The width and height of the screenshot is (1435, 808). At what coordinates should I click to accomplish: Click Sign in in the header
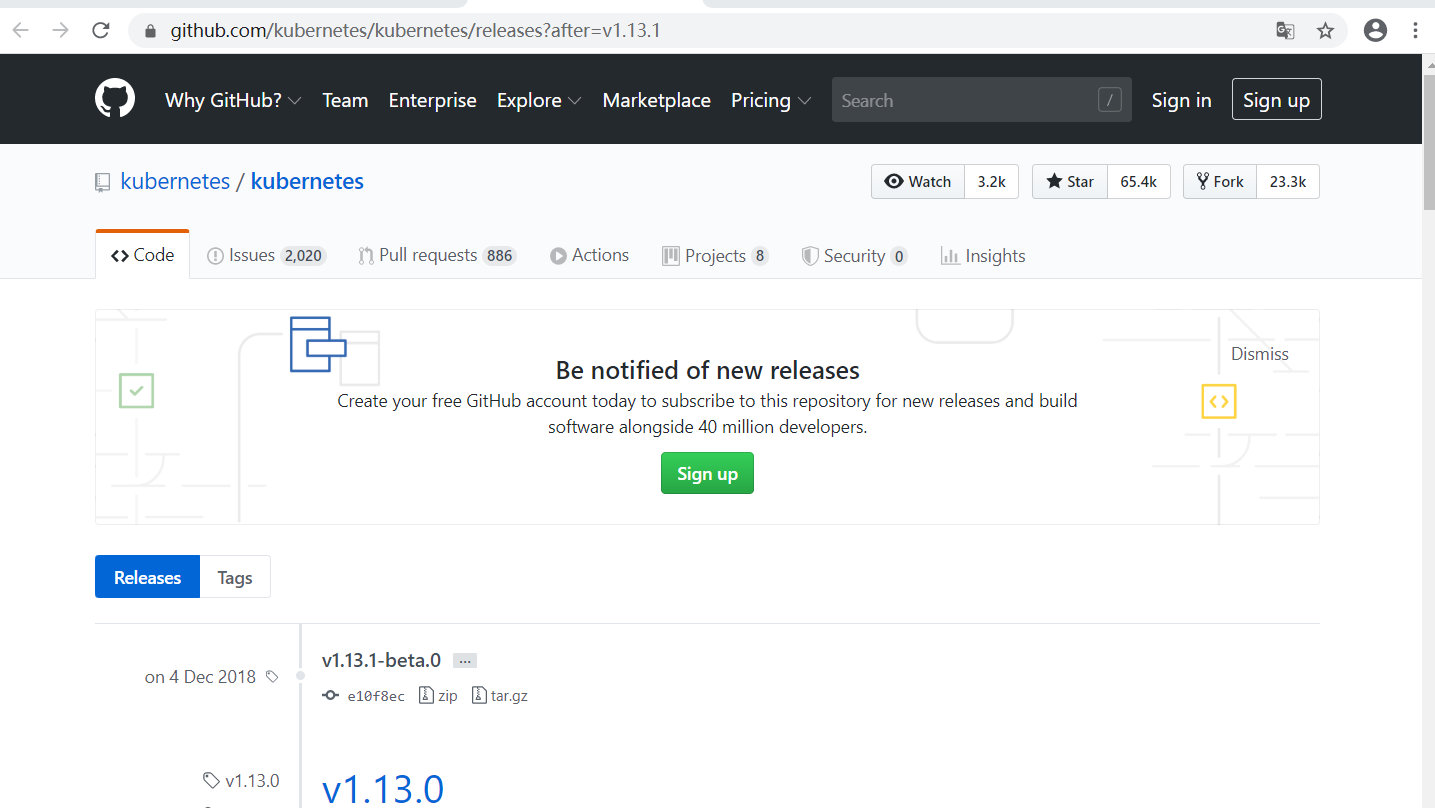1181,100
